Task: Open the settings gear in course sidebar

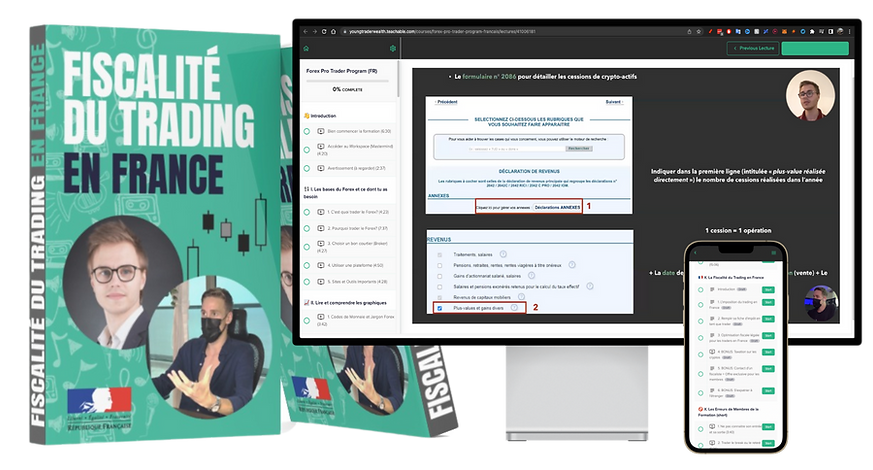Action: click(393, 48)
